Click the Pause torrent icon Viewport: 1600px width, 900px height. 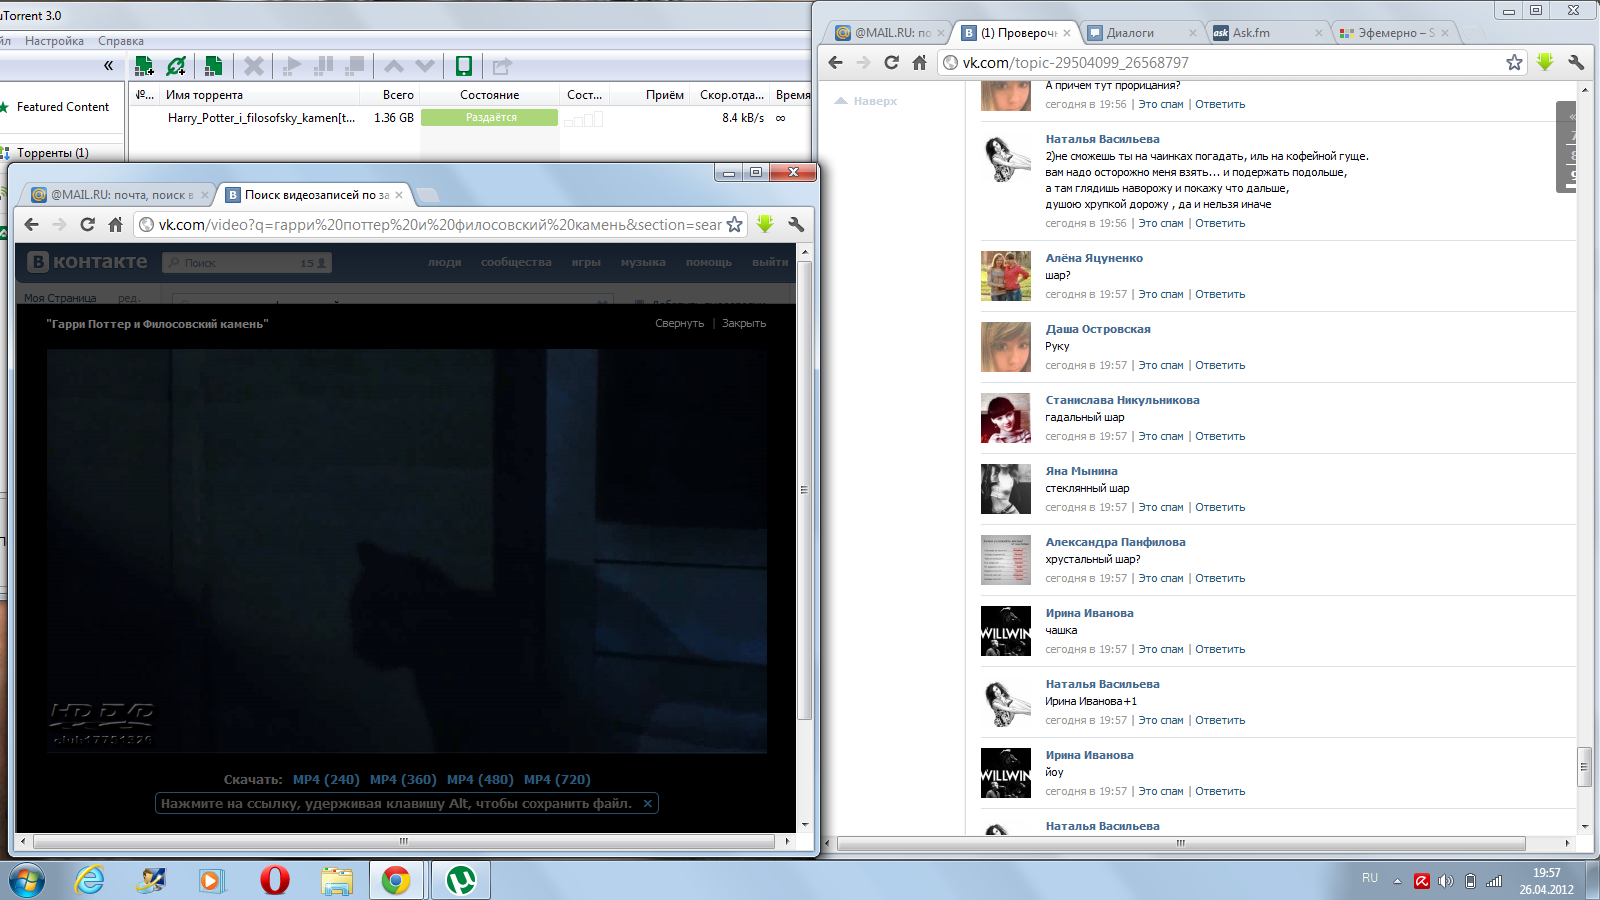[323, 66]
